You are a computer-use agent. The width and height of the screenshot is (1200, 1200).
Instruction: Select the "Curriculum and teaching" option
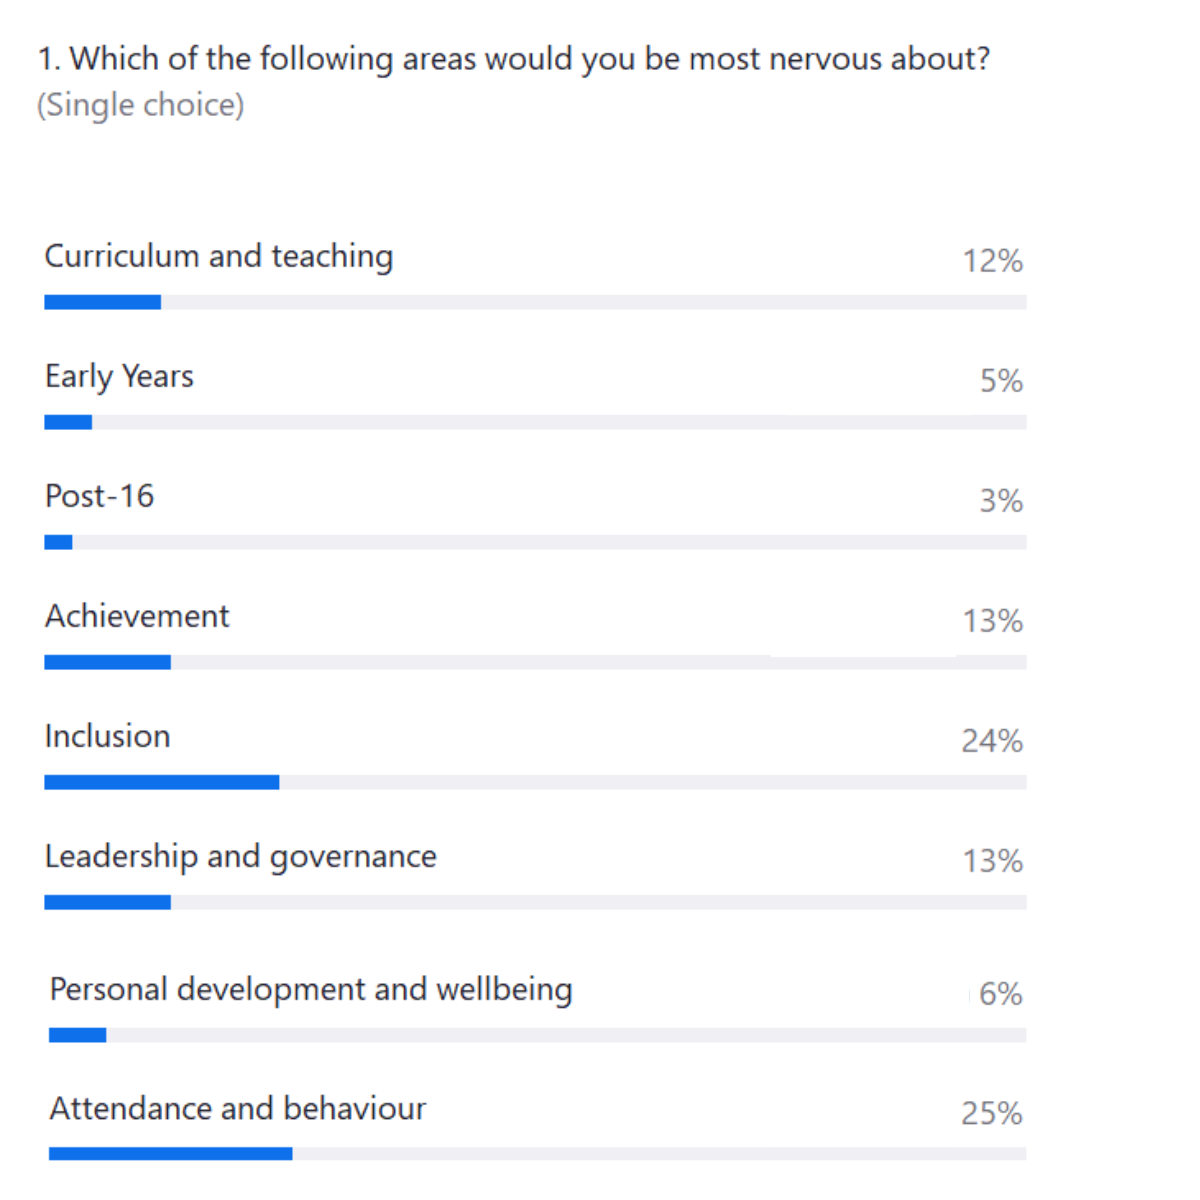click(x=219, y=257)
